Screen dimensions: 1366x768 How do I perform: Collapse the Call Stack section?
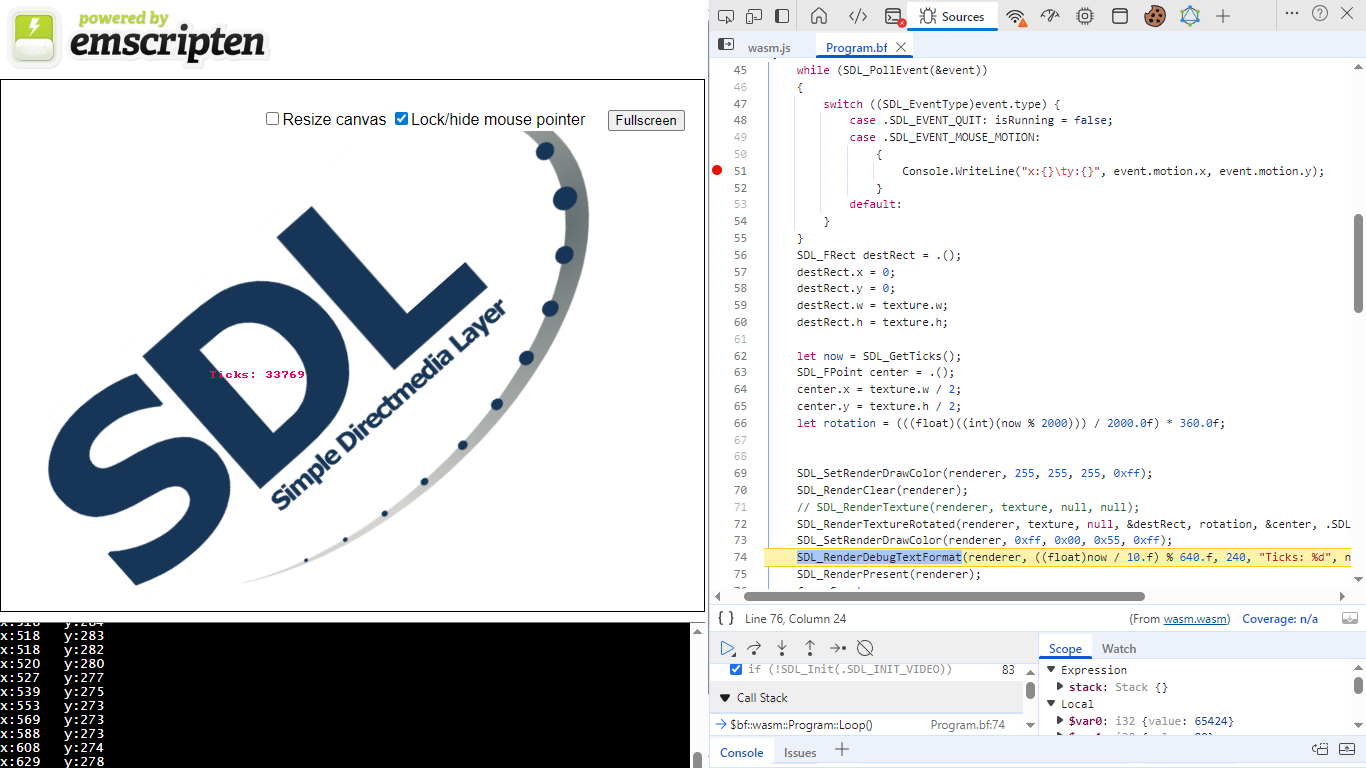(725, 698)
